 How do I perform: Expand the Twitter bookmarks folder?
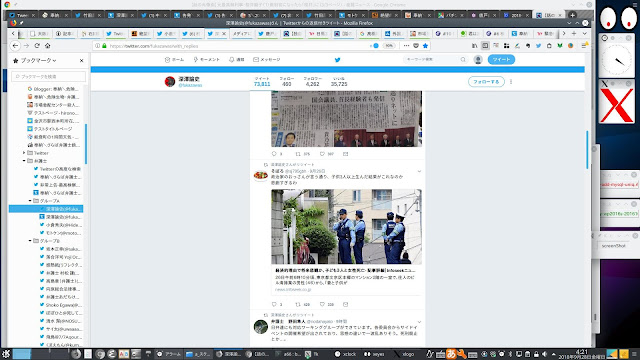pyautogui.click(x=24, y=153)
